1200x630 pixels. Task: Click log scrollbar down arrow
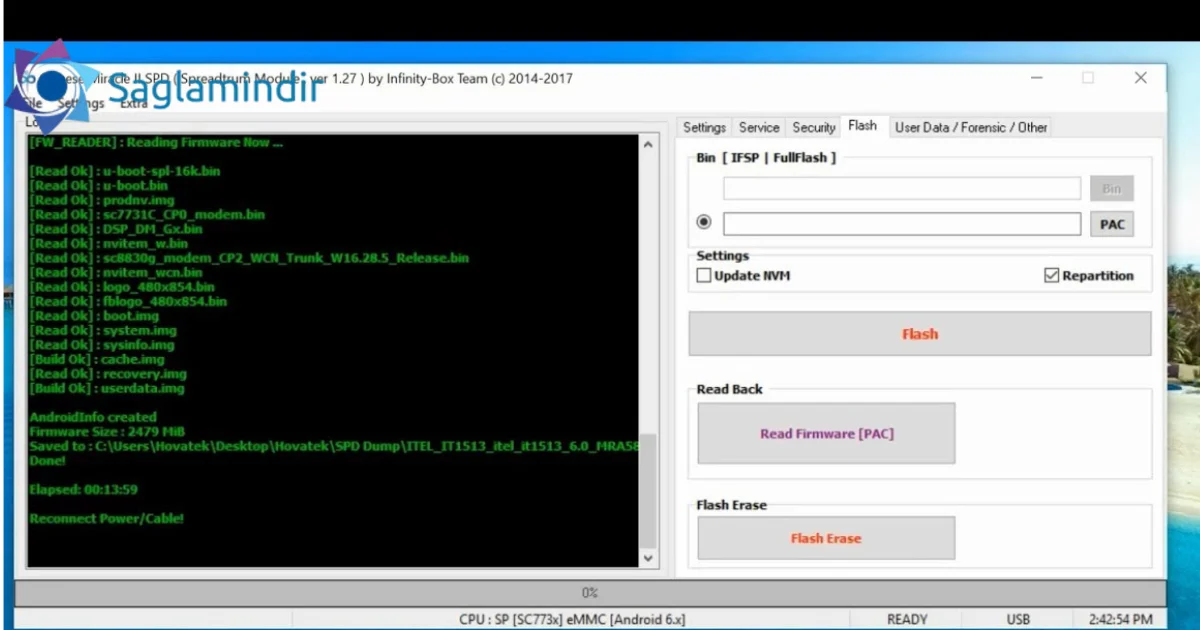tap(649, 558)
